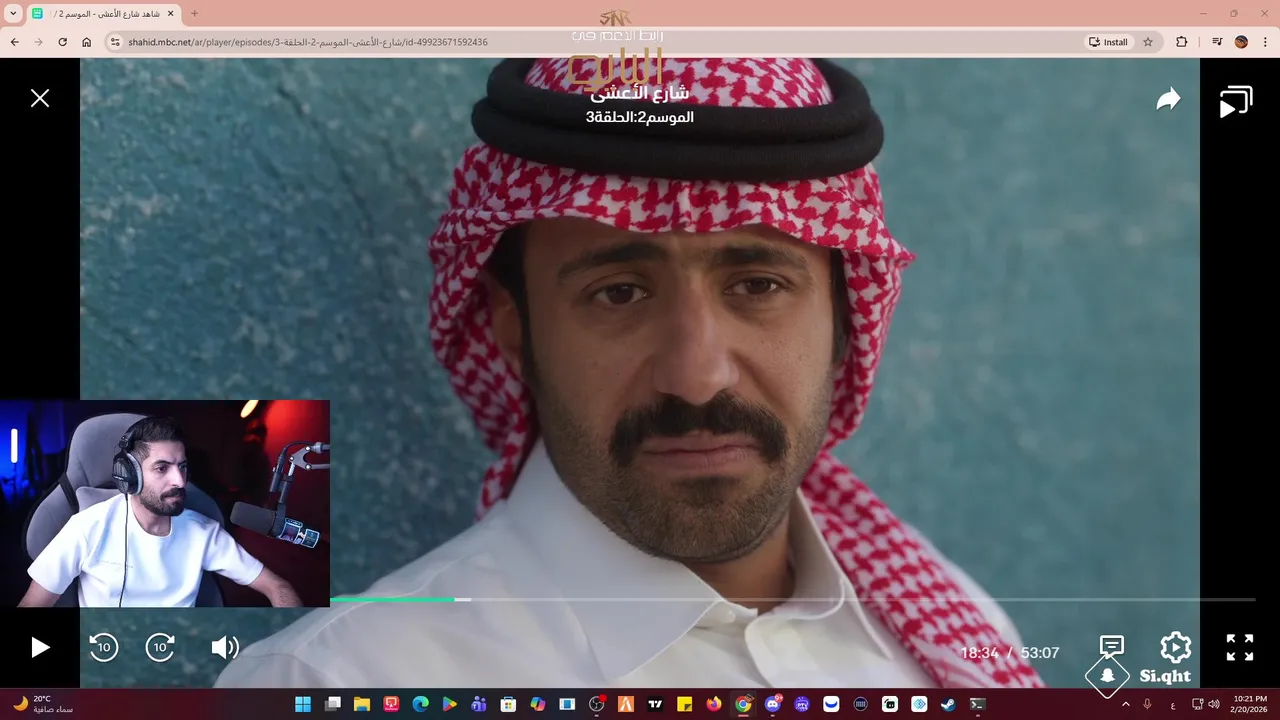The image size is (1280, 720).
Task: Open Steam from the taskbar
Action: [948, 704]
